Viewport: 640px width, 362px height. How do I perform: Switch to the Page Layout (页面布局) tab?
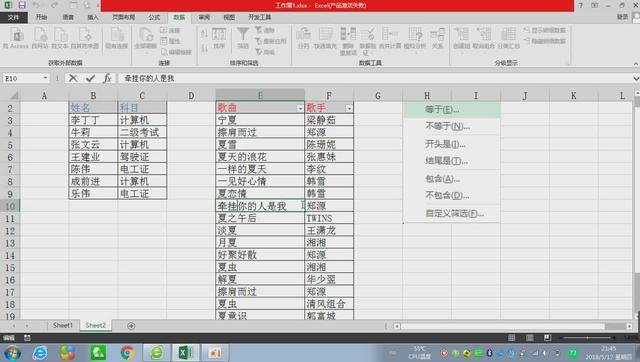click(x=123, y=17)
